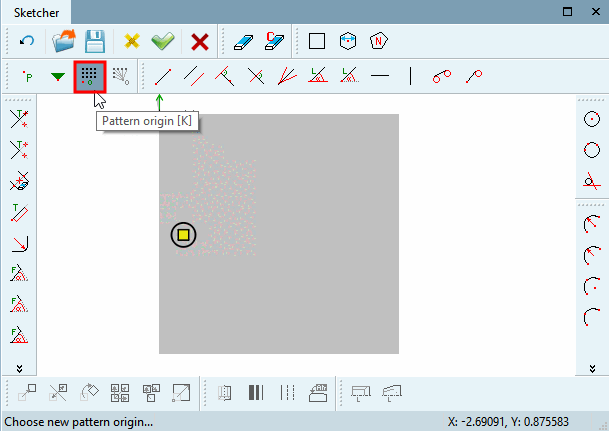Viewport: 609px width, 431px height.
Task: Select bottom F angle triangle tool
Action: 19,335
